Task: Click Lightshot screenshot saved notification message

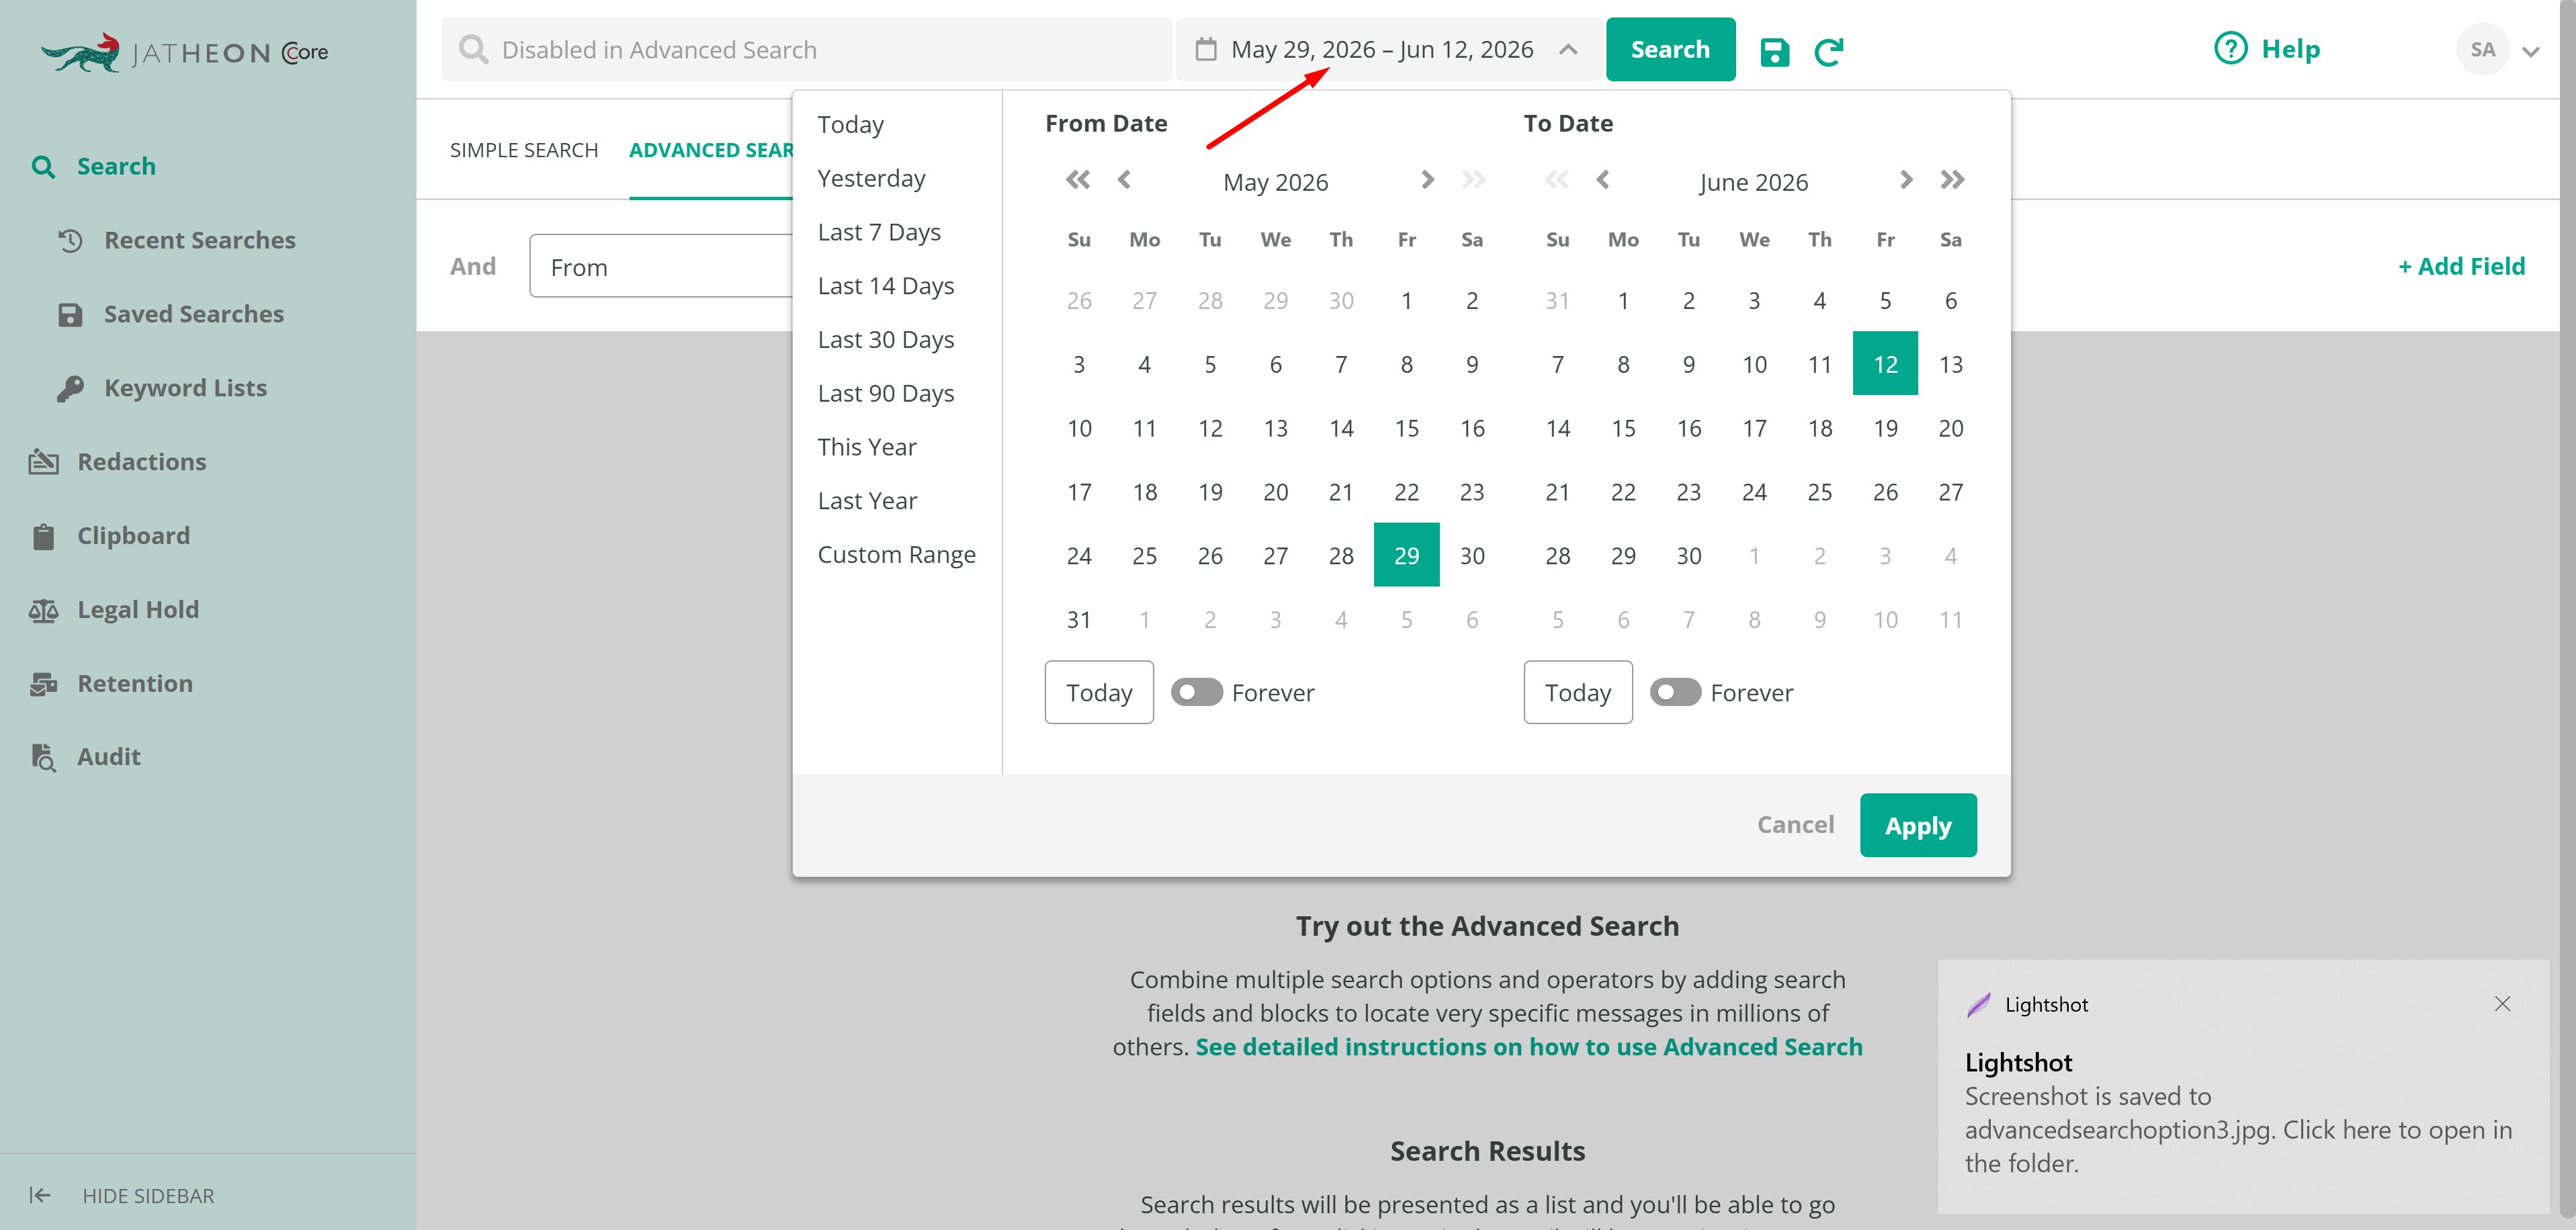Action: click(2238, 1130)
